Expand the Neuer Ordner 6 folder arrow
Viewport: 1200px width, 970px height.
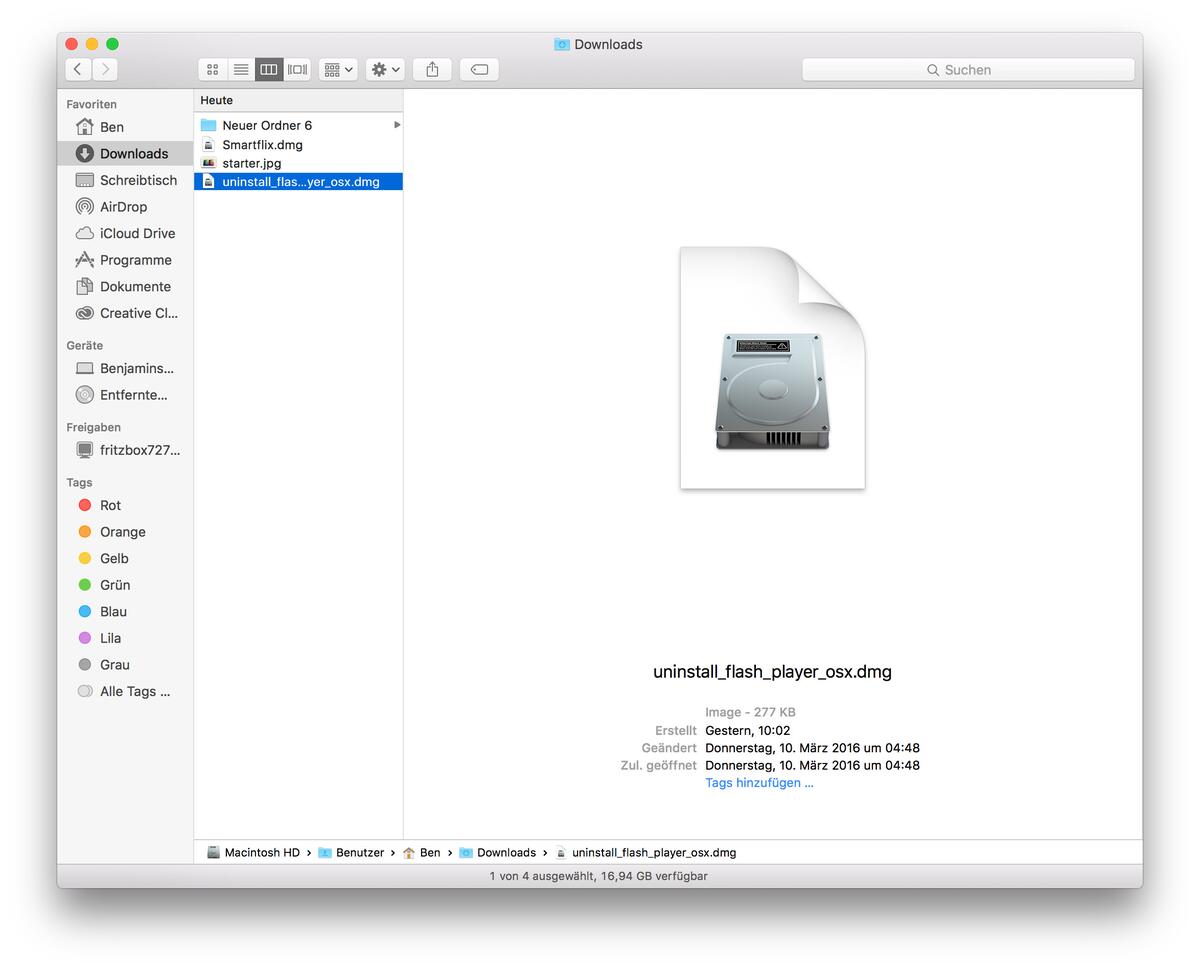[397, 125]
